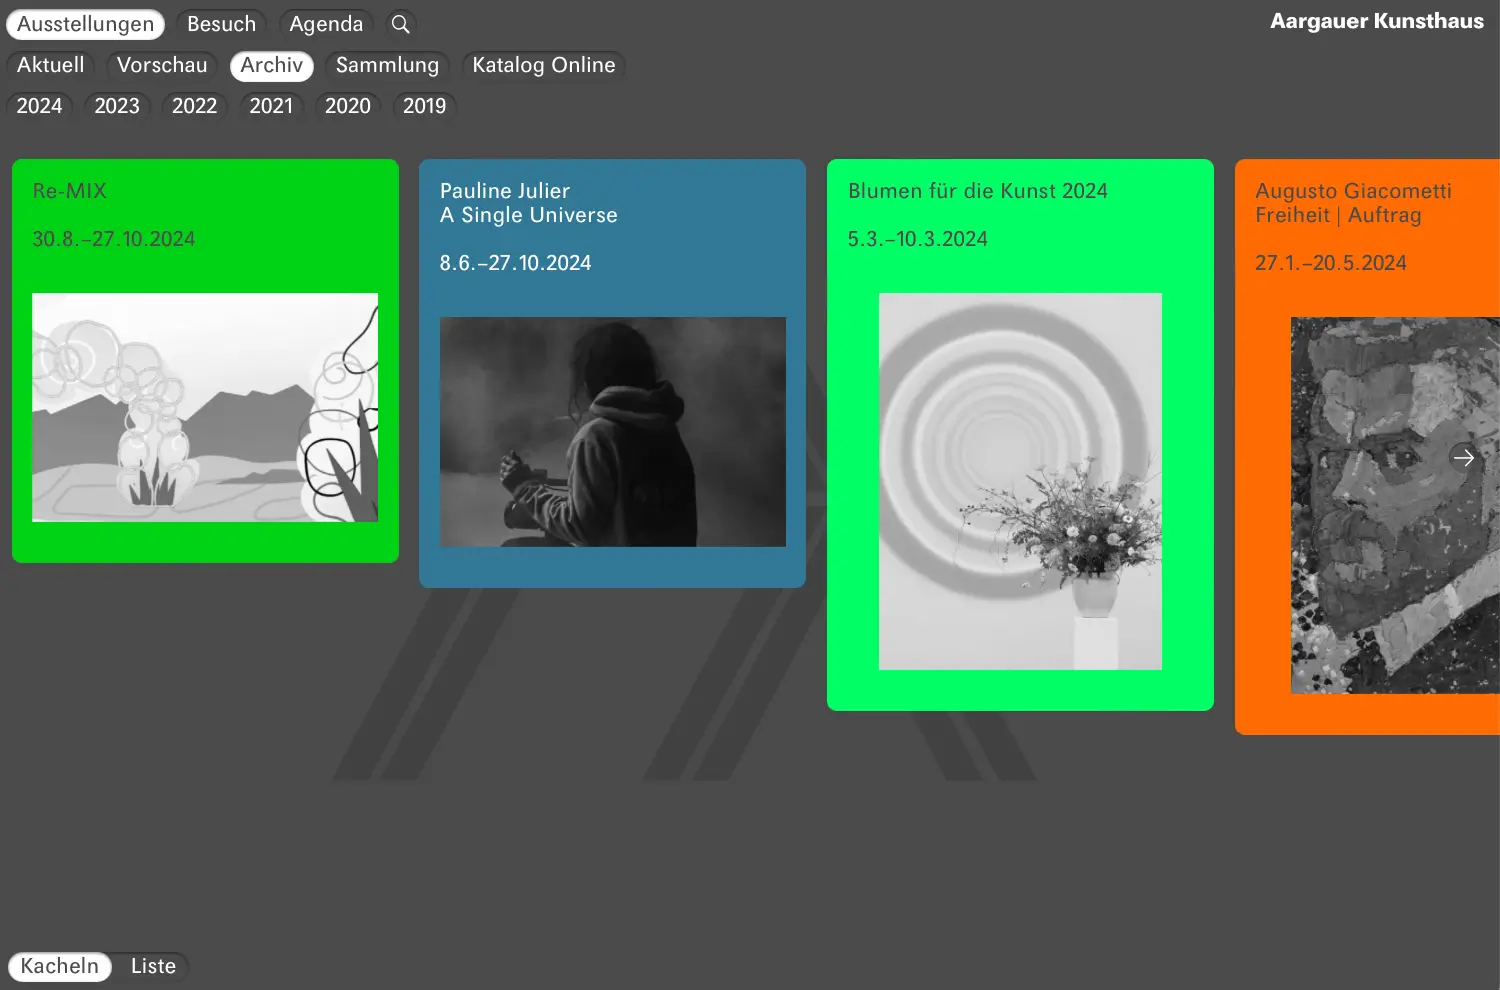
Task: Select the date 5.3.–10.3.2024 text
Action: [918, 239]
